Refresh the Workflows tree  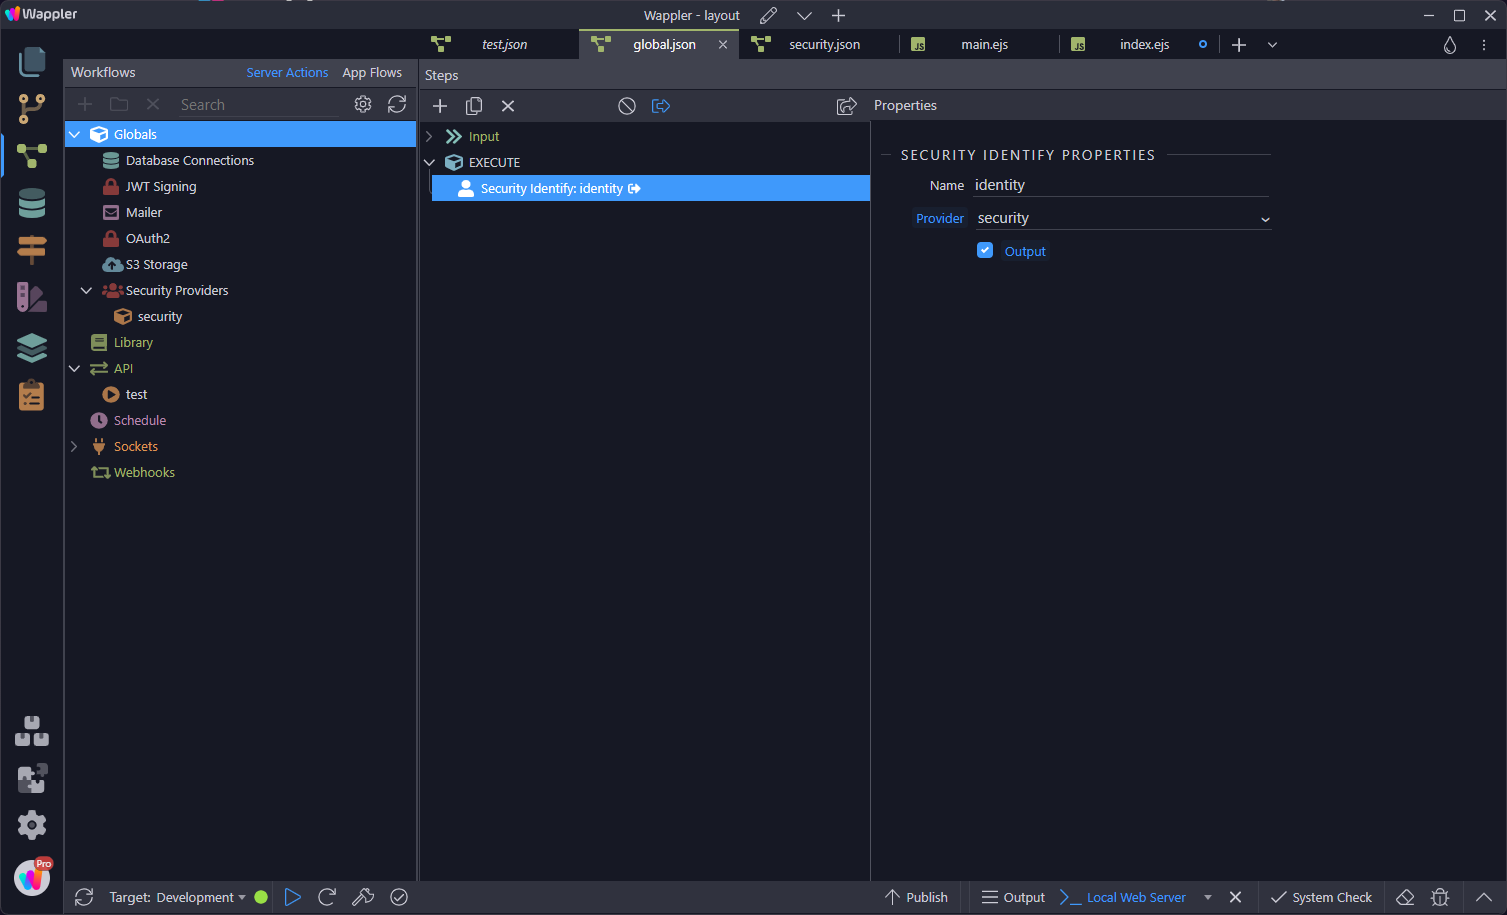(x=397, y=104)
